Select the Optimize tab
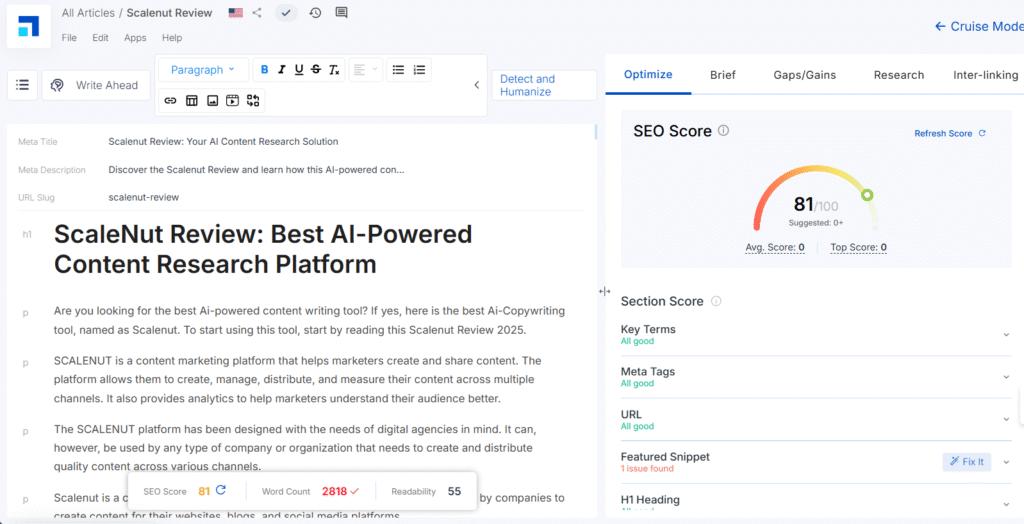Image resolution: width=1024 pixels, height=524 pixels. (x=648, y=74)
